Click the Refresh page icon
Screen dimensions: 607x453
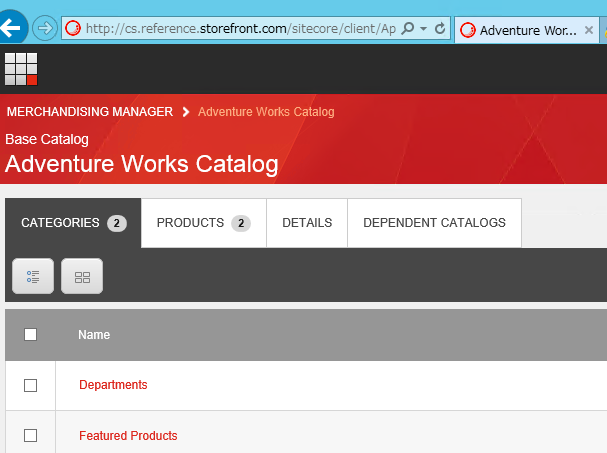pos(440,28)
